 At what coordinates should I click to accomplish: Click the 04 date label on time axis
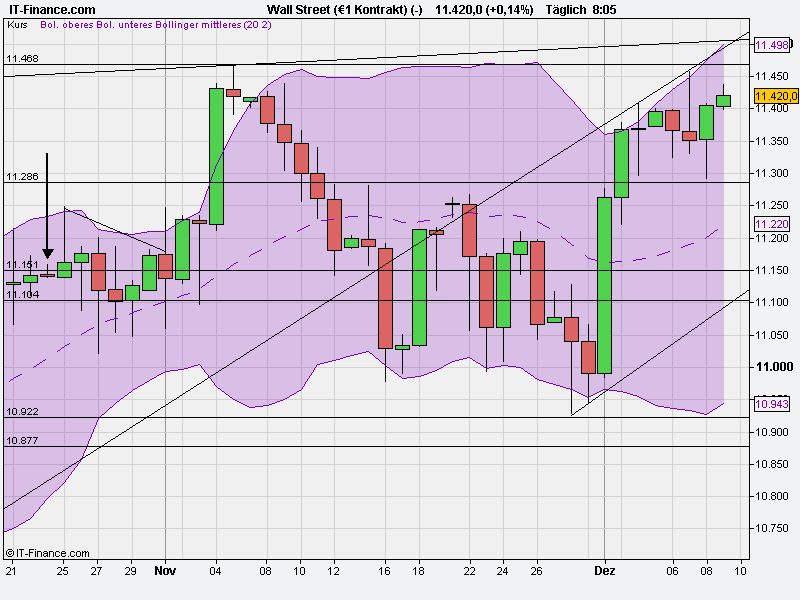215,570
